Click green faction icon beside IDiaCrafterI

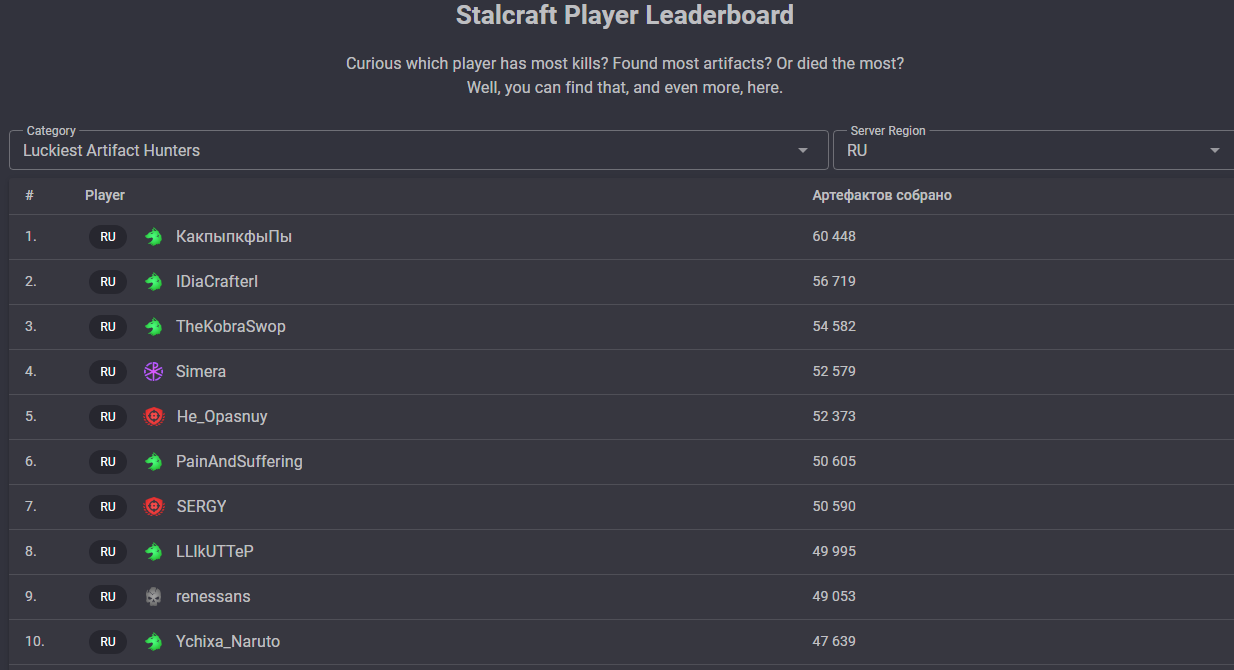pyautogui.click(x=153, y=282)
